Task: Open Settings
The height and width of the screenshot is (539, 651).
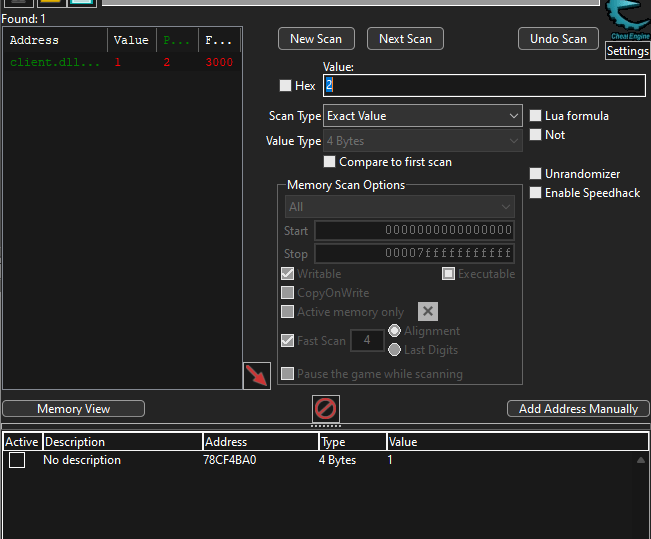Action: (628, 51)
